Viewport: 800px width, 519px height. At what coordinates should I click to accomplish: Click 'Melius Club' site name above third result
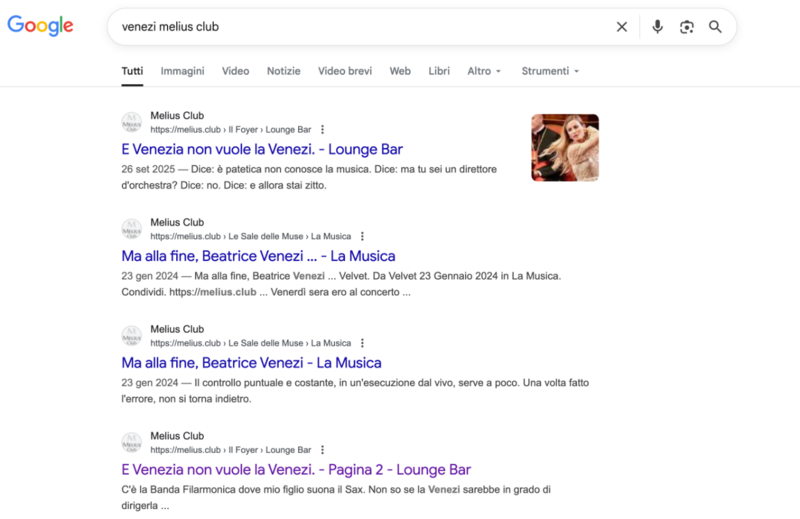click(x=177, y=329)
